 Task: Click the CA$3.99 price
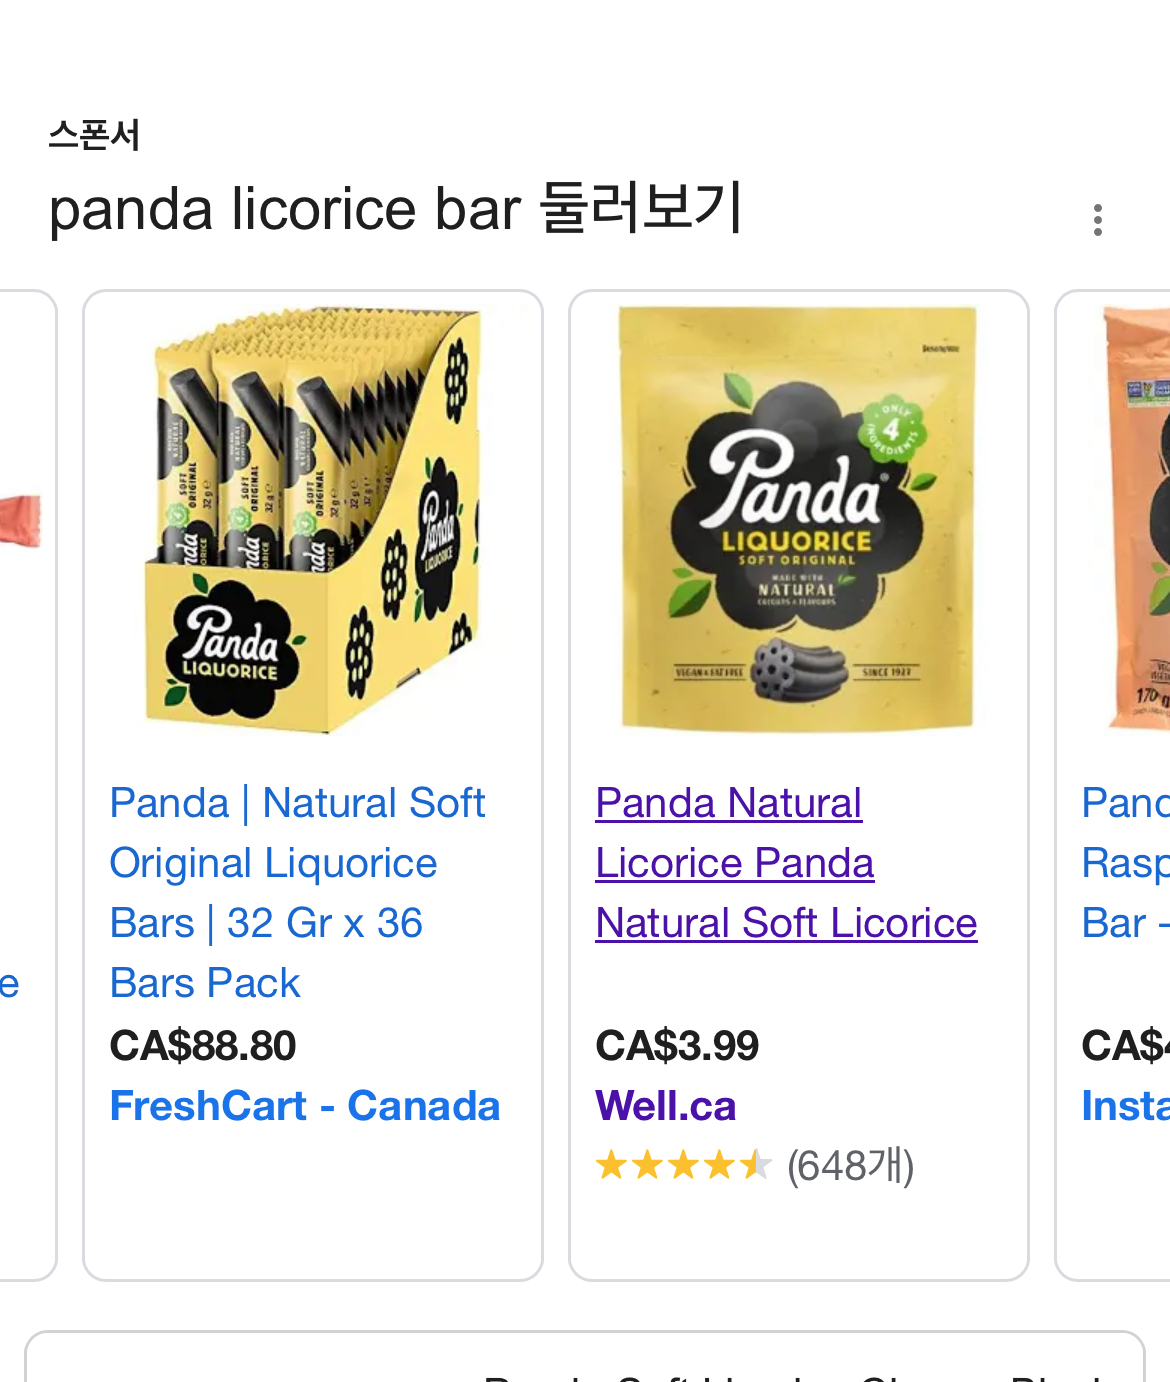point(677,1046)
